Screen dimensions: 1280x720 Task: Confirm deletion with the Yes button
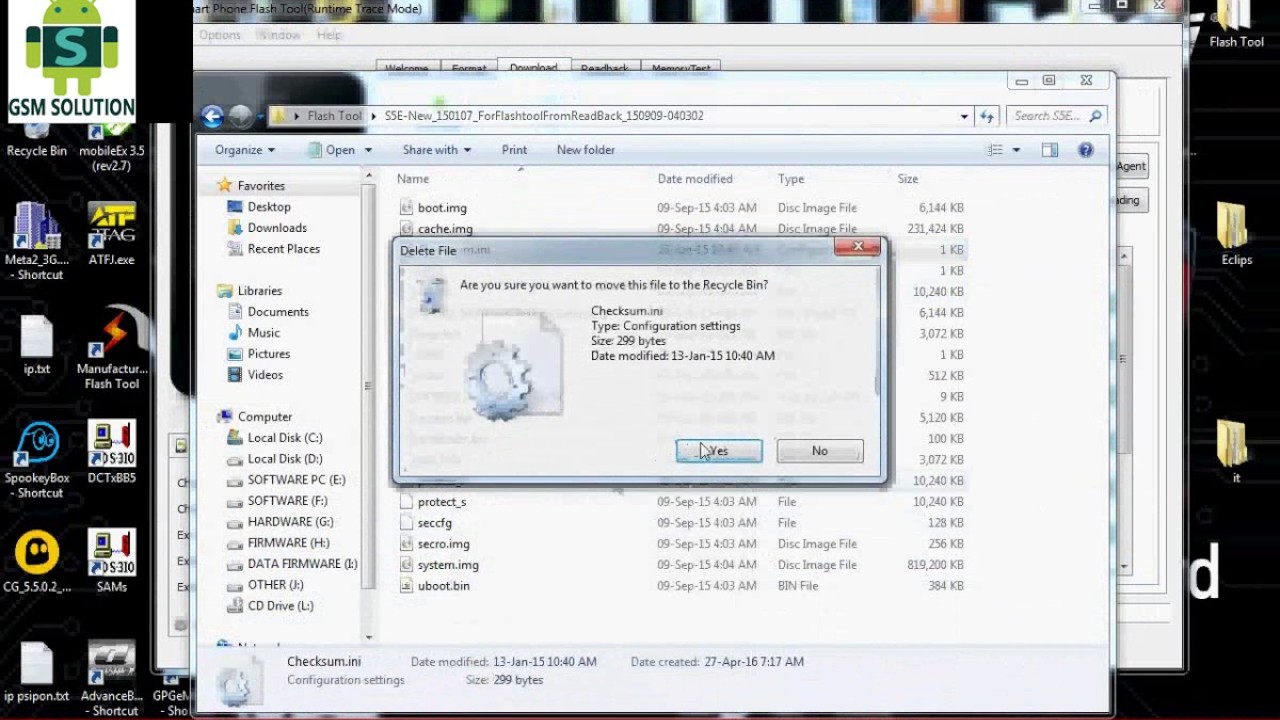(x=719, y=451)
